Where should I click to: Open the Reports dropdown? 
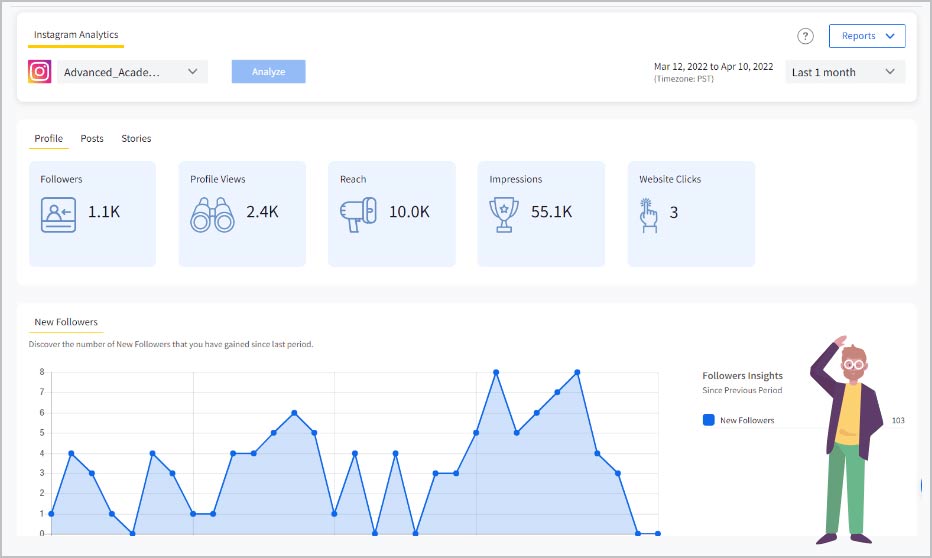click(866, 36)
